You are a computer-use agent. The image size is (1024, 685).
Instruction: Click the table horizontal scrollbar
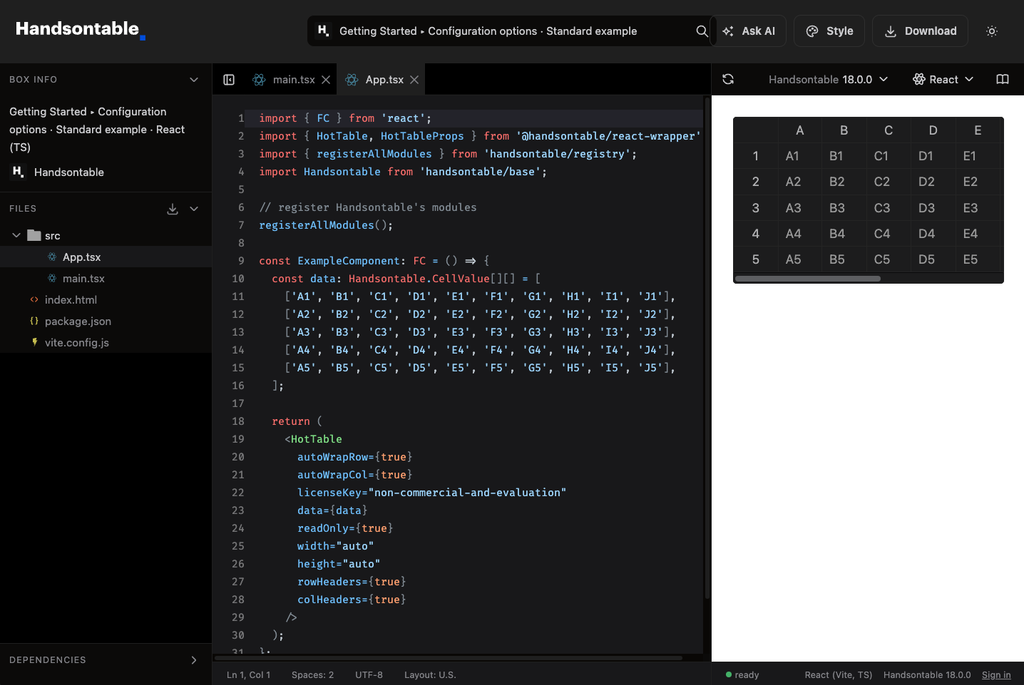coord(808,279)
